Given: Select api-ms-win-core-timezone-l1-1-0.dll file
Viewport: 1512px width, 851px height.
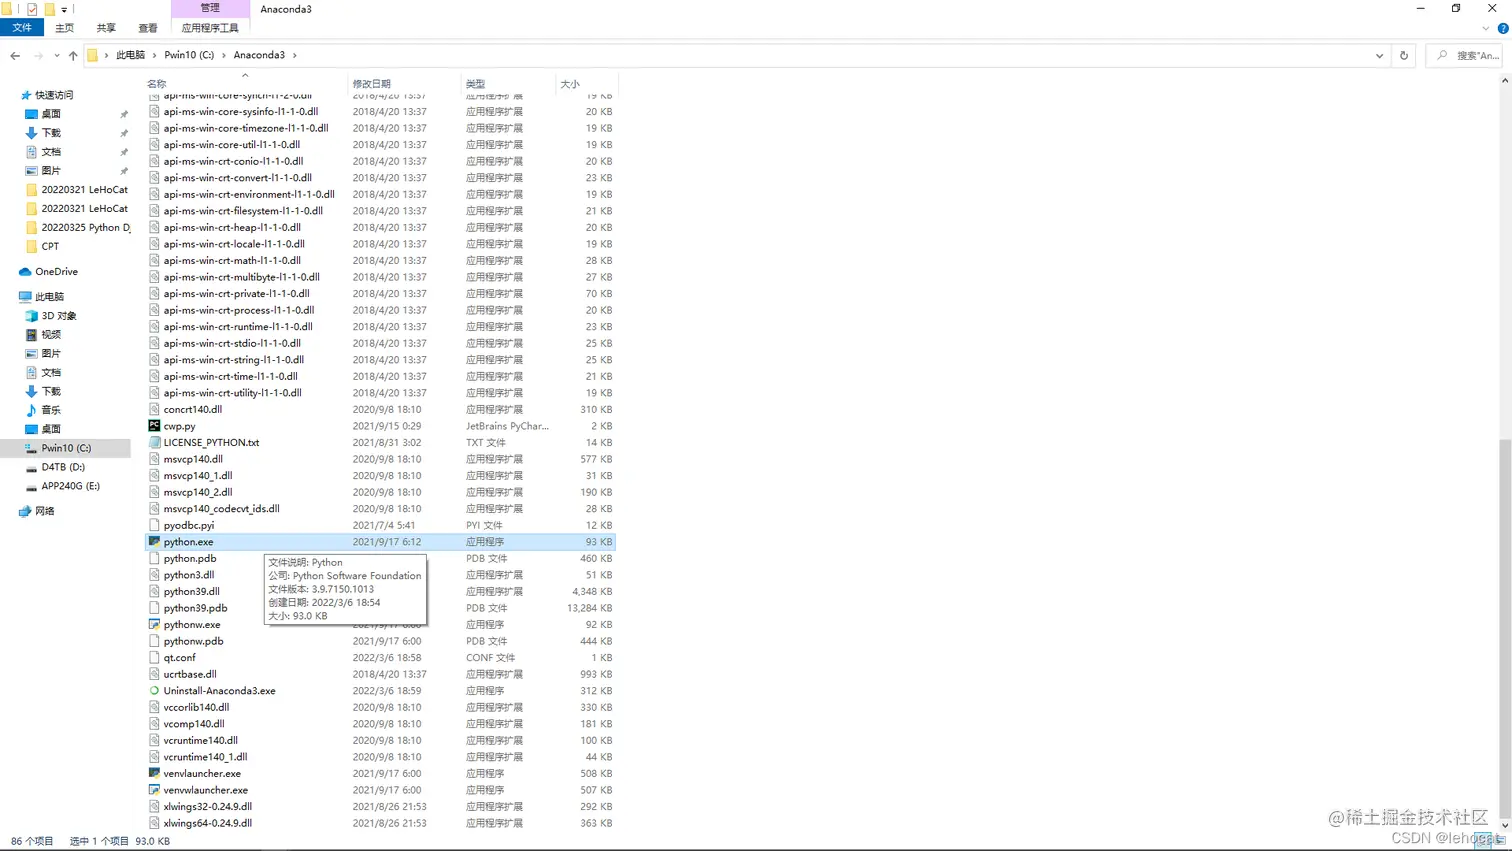Looking at the screenshot, I should point(245,128).
